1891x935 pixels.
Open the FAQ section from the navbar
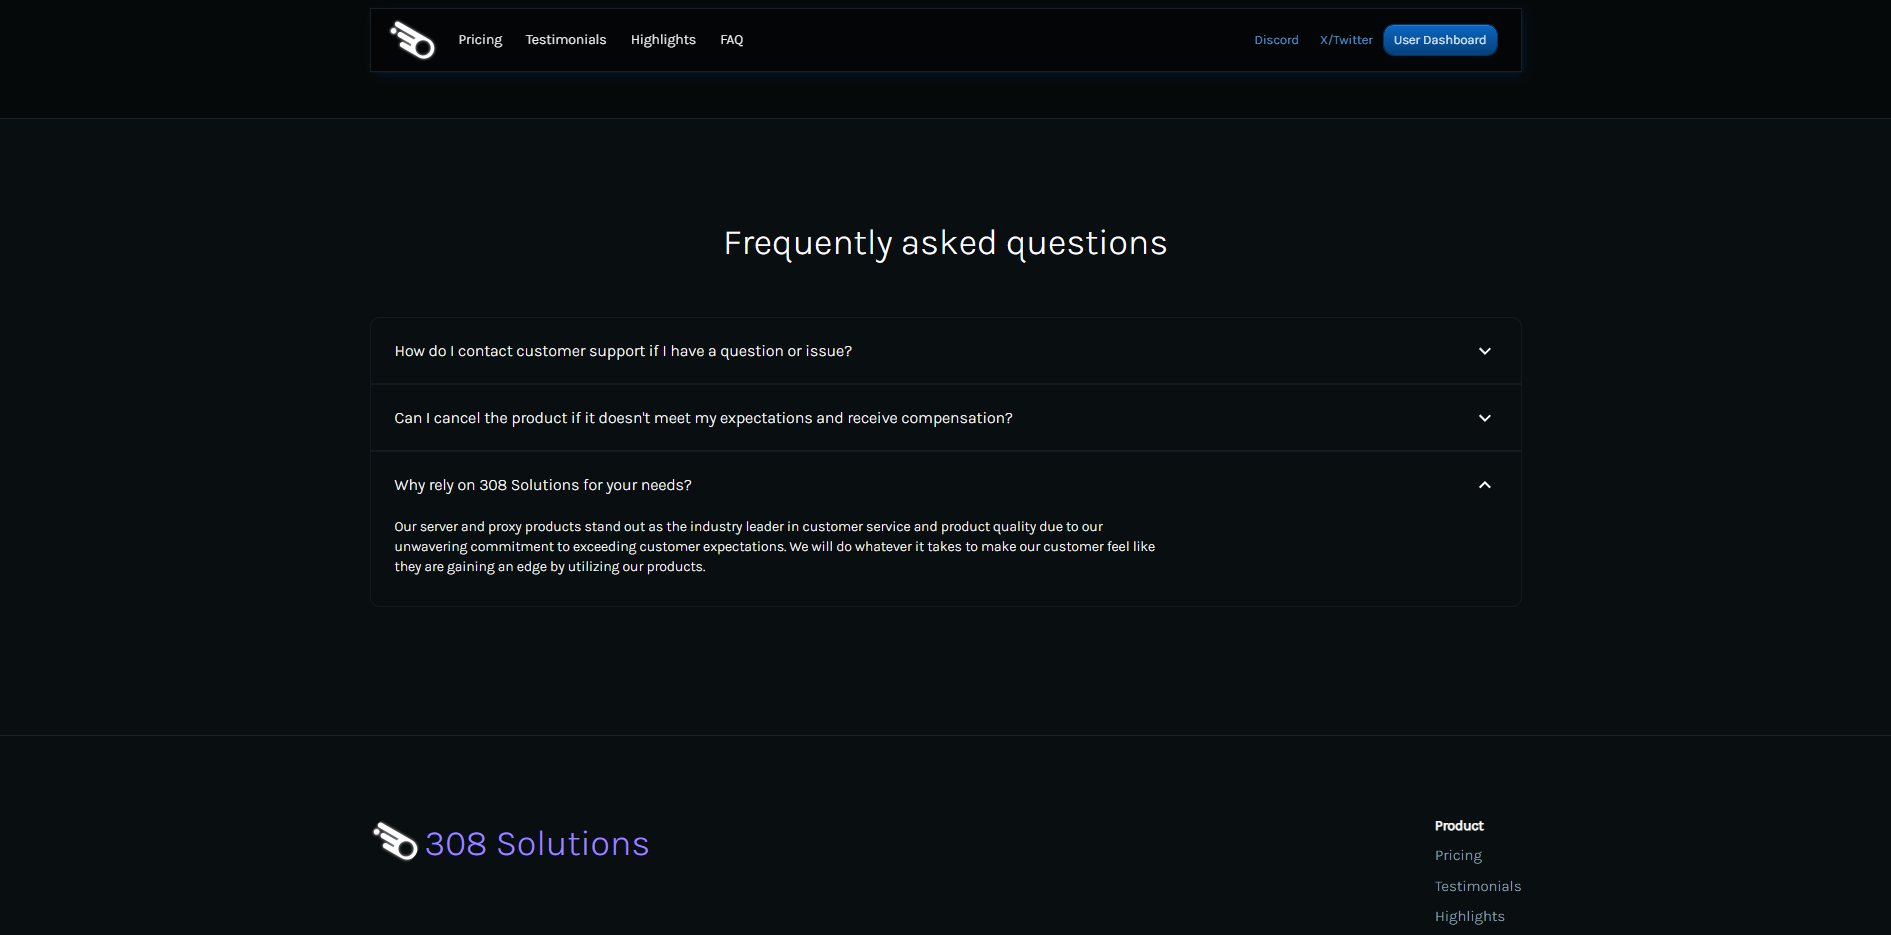click(731, 40)
